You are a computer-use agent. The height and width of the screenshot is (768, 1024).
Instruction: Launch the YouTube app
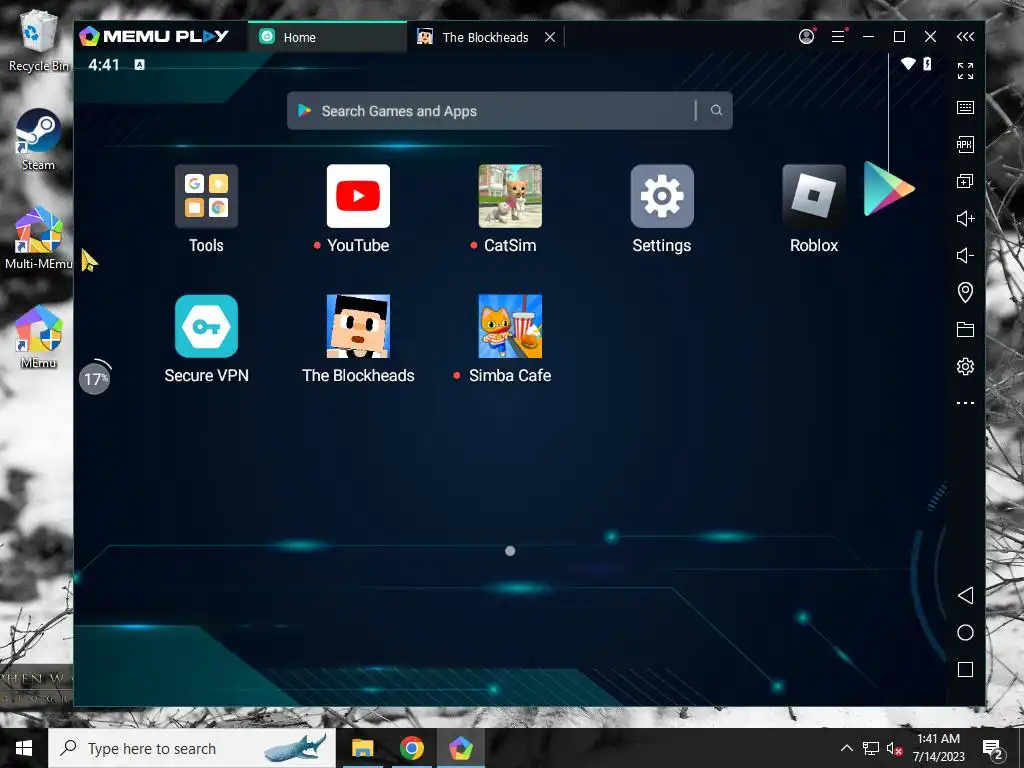point(358,196)
